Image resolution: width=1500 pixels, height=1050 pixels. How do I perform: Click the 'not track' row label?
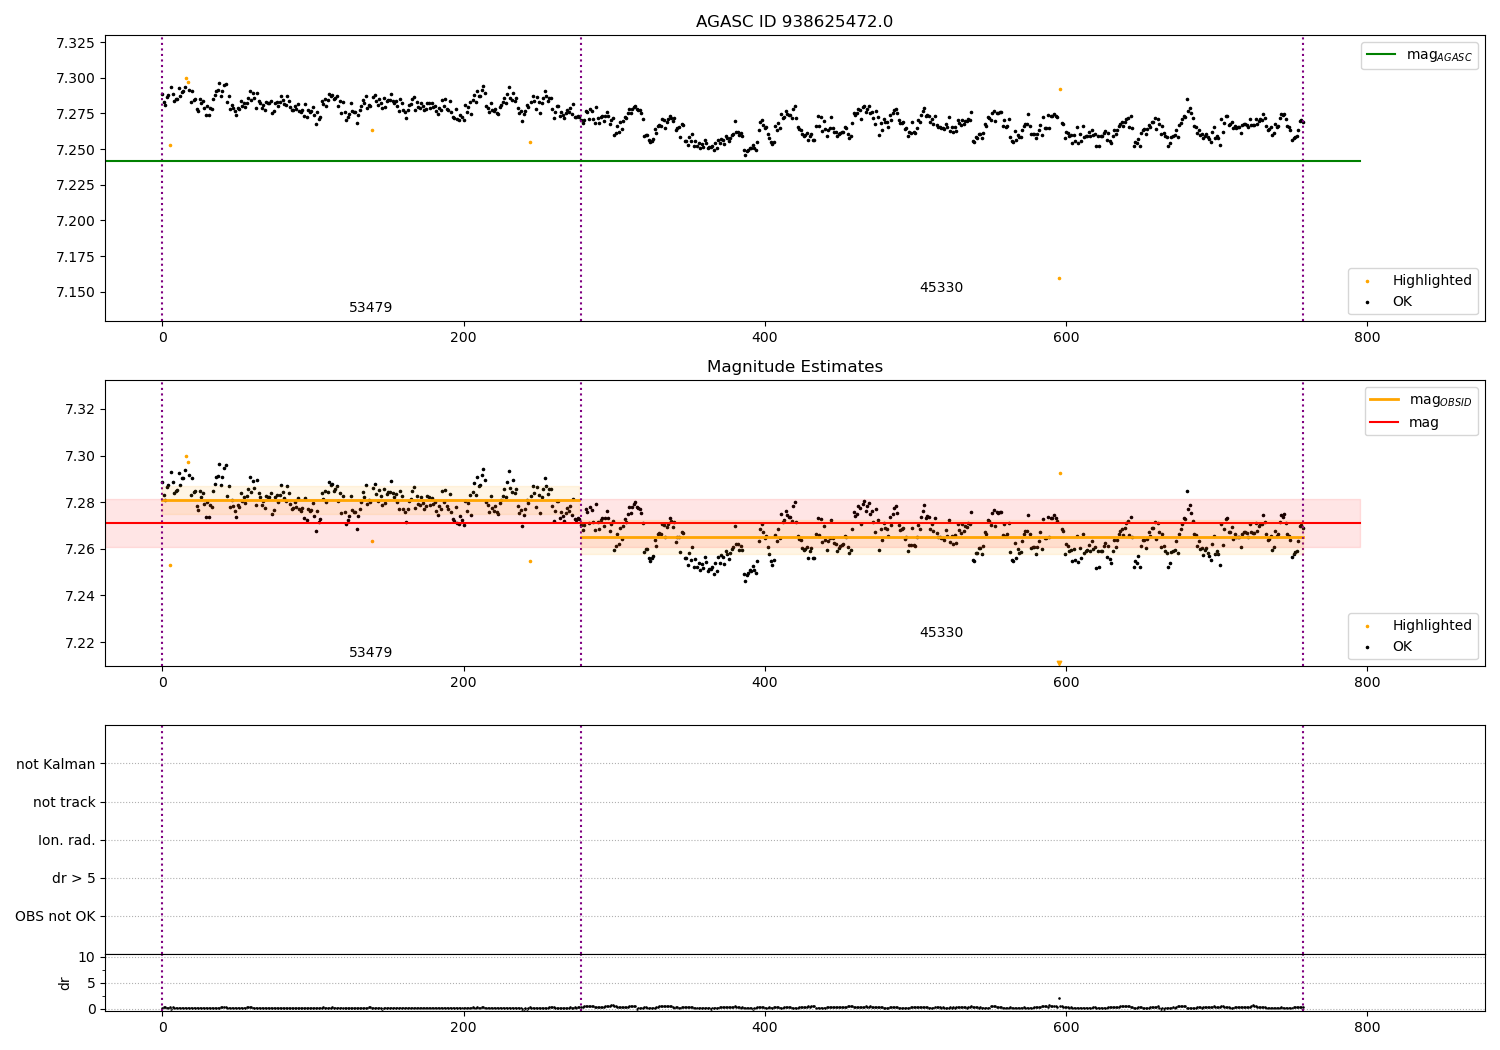click(64, 803)
